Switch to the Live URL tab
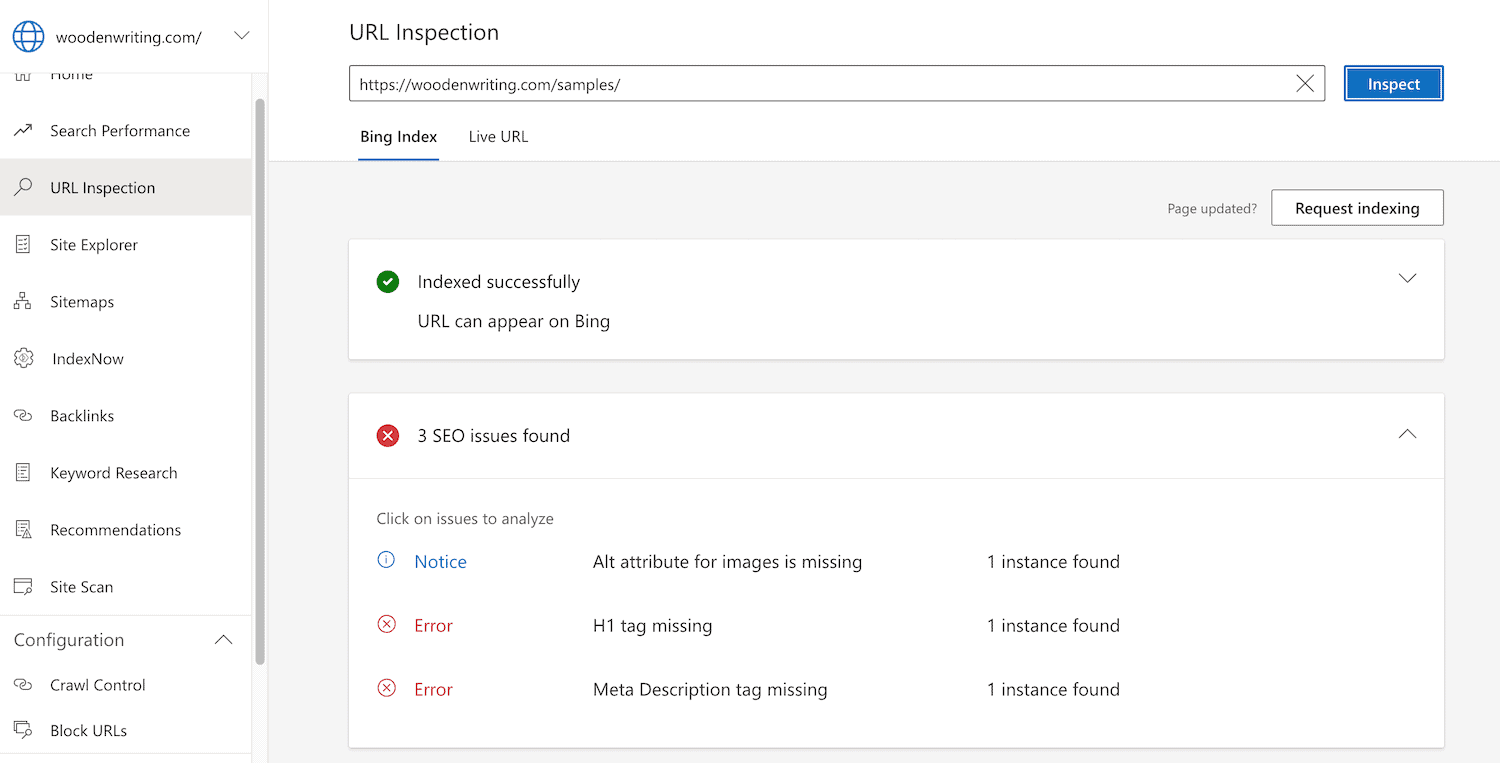The width and height of the screenshot is (1500, 763). (x=497, y=136)
